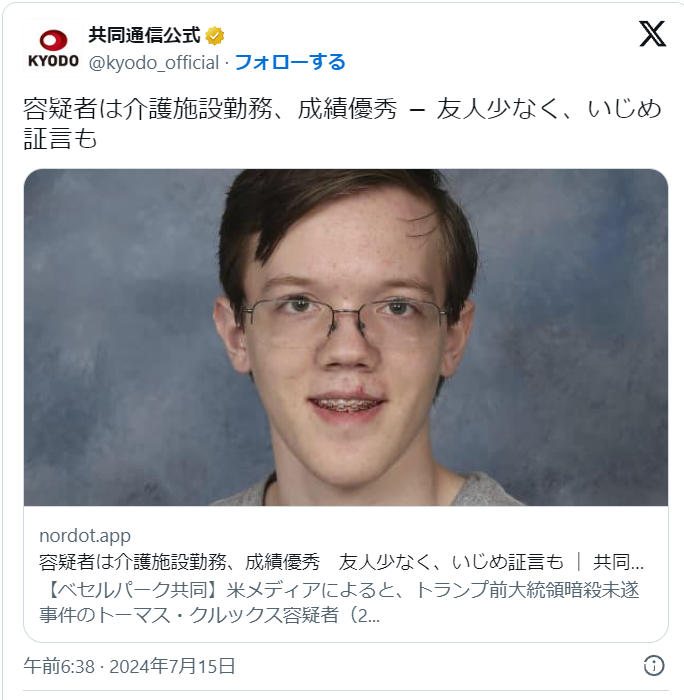Click the KYODO wordmark under logo
The height and width of the screenshot is (700, 684).
coord(53,61)
